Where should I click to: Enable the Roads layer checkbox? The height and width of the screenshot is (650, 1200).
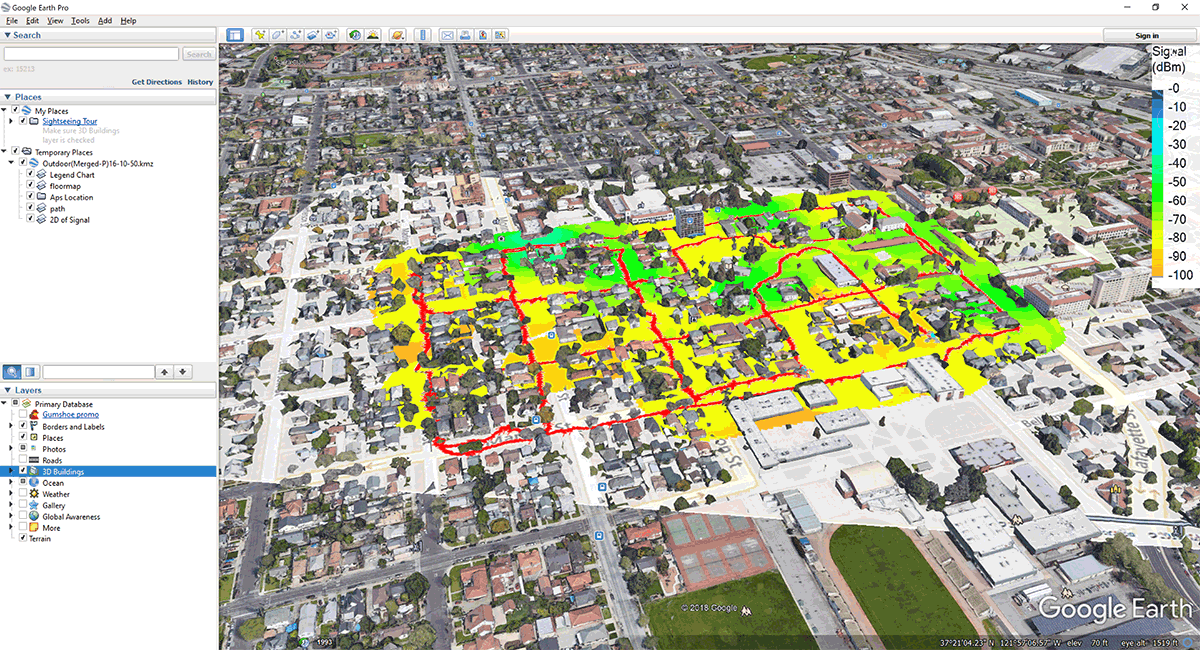point(23,460)
